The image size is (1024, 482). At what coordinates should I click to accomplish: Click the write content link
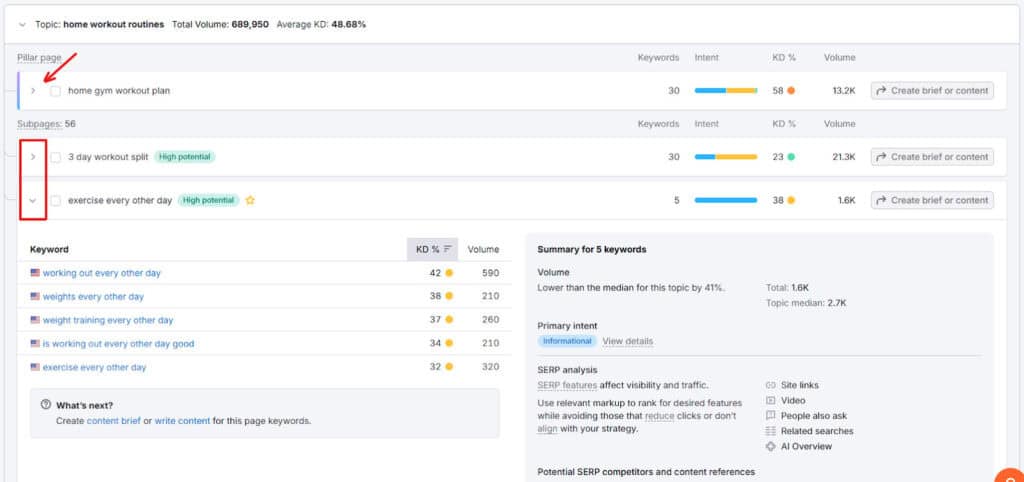[182, 421]
